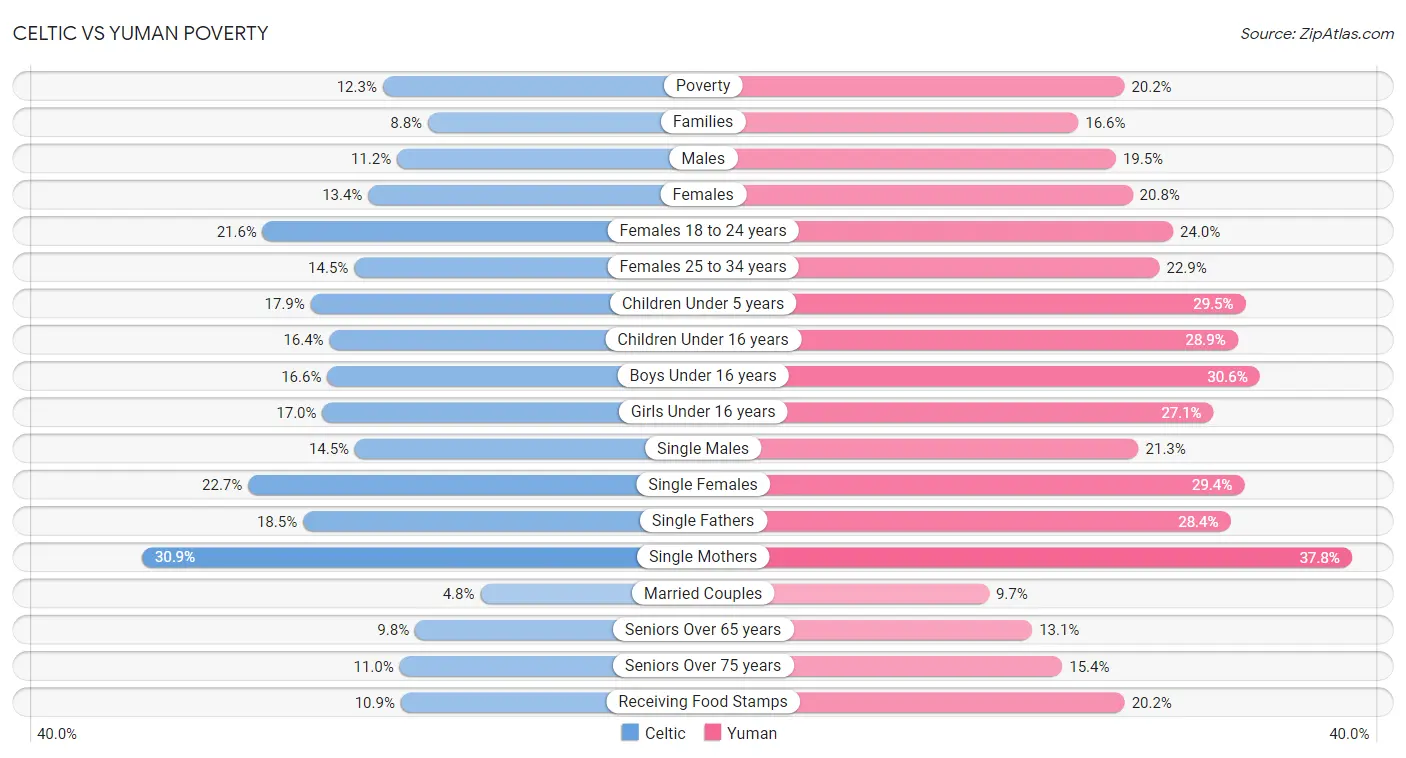Select the Yuman Single Fathers 28.4% bar

[967, 521]
